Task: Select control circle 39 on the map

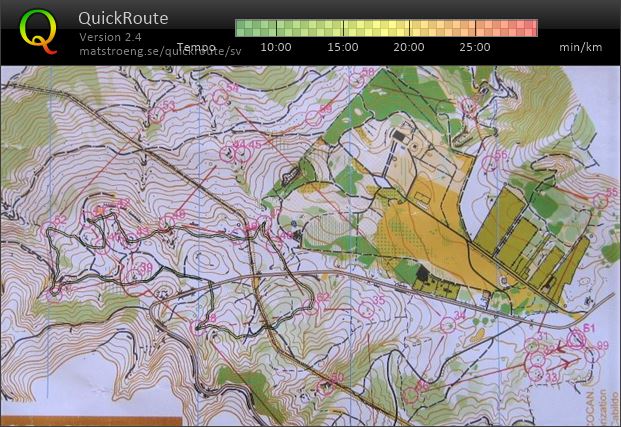Action: (x=134, y=276)
